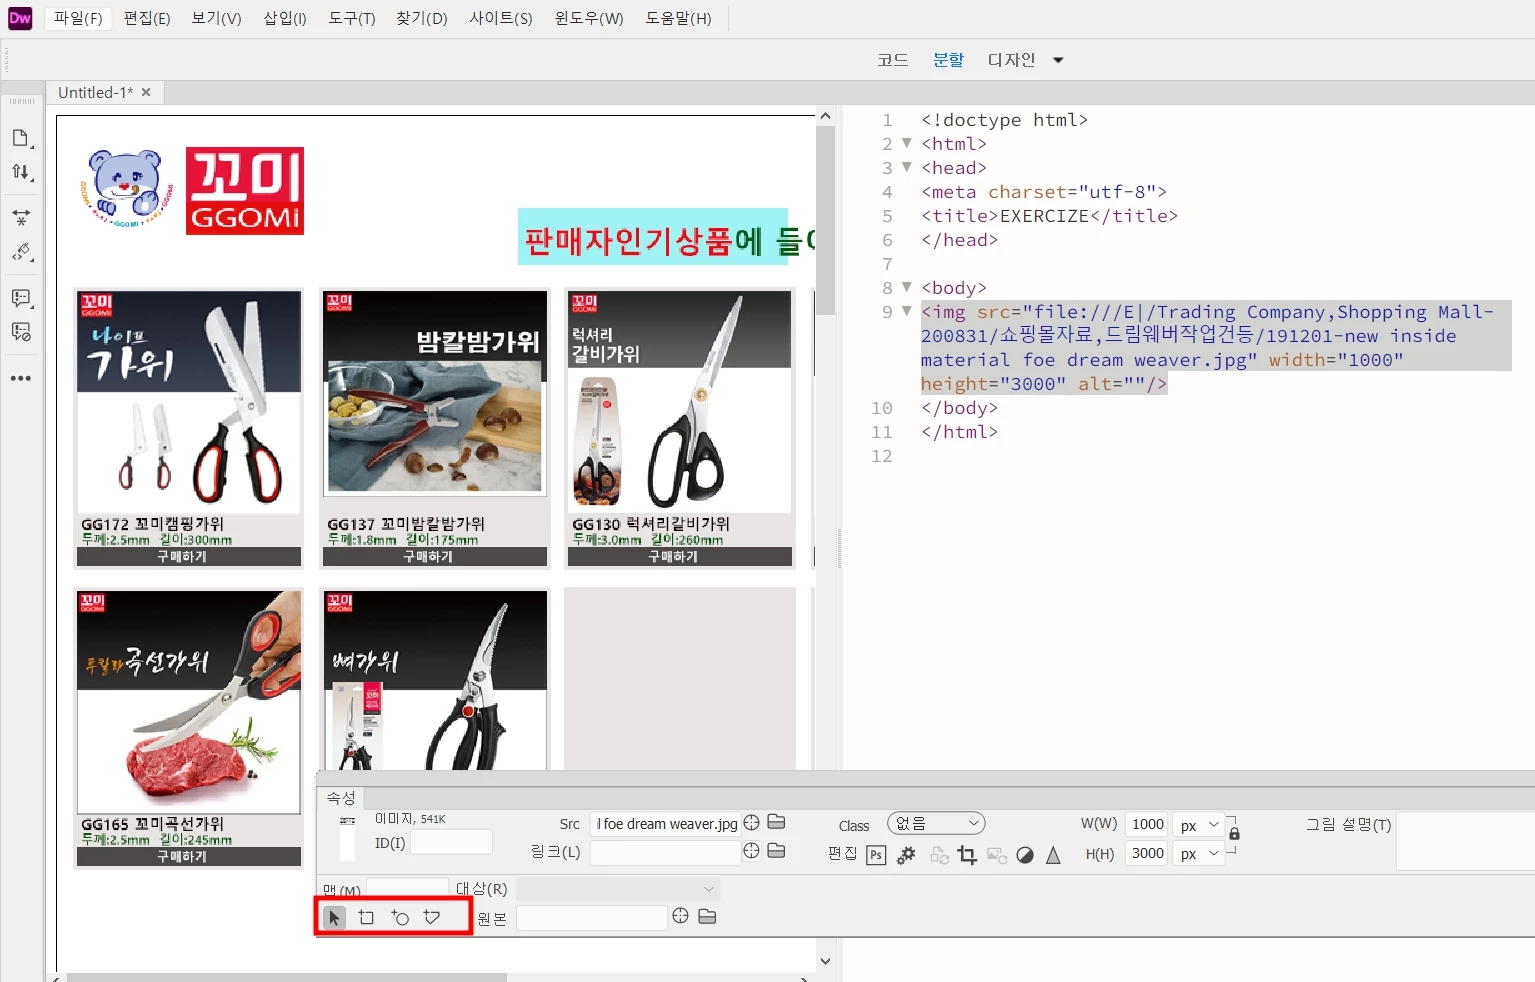Click the expand all code icon

coord(21,216)
